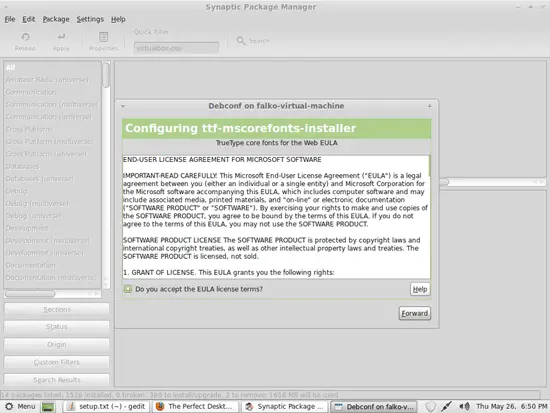Click the shield update icon in the system tray
550x413 pixels.
430,407
